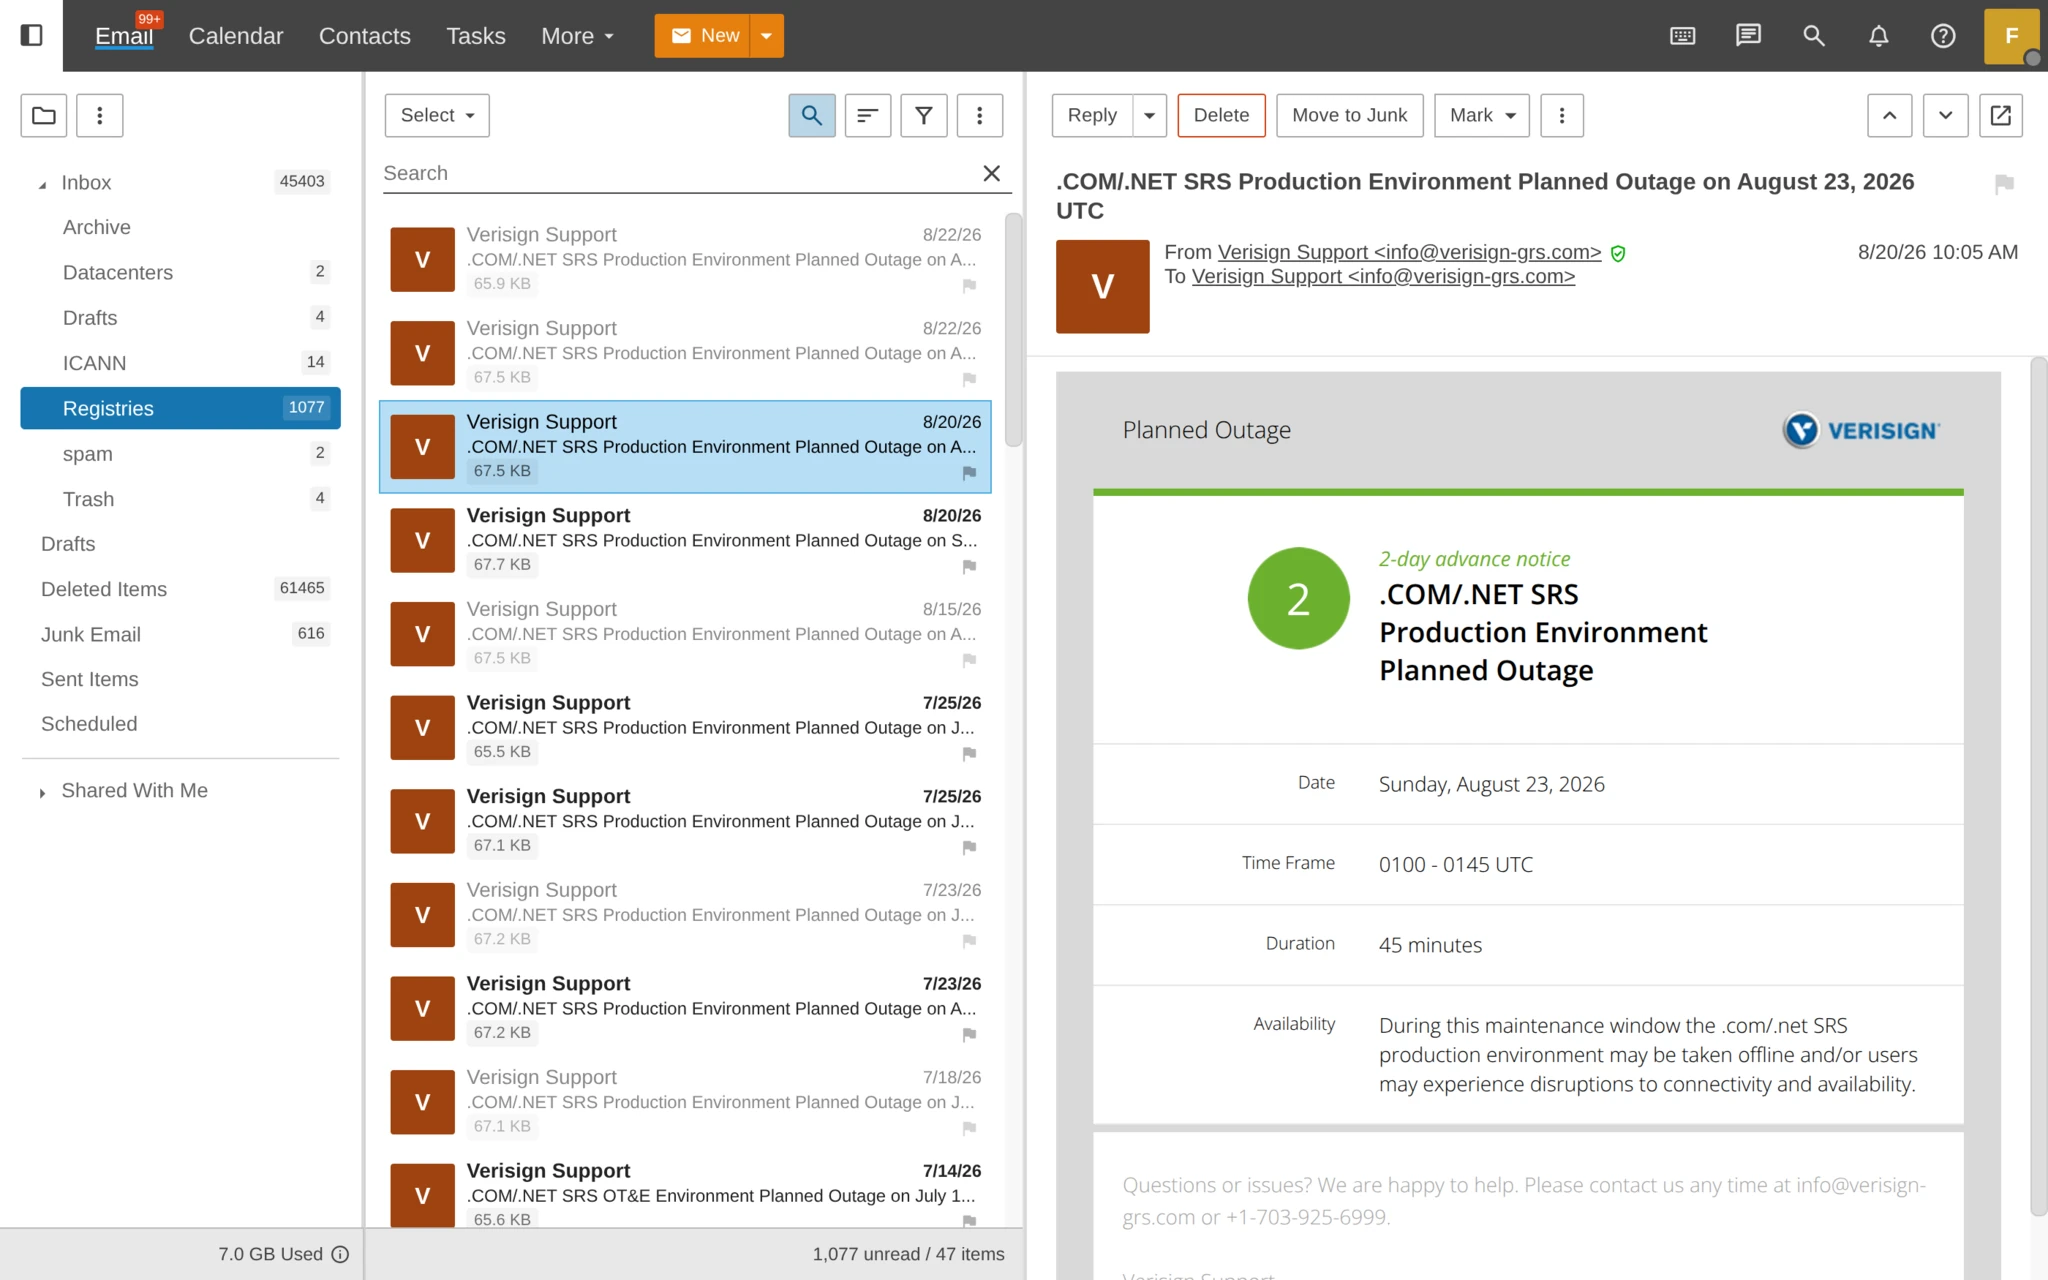
Task: Toggle the sidebar panel icon at top-left
Action: 31,35
